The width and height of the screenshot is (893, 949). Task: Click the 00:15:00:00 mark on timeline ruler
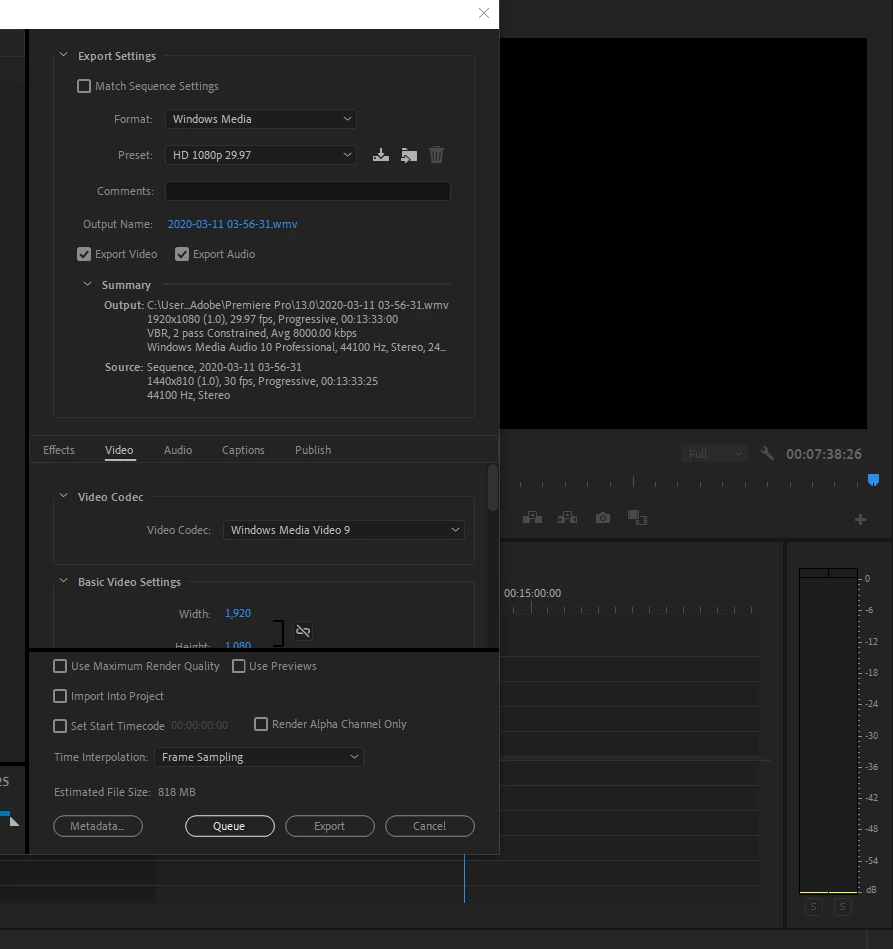(532, 594)
